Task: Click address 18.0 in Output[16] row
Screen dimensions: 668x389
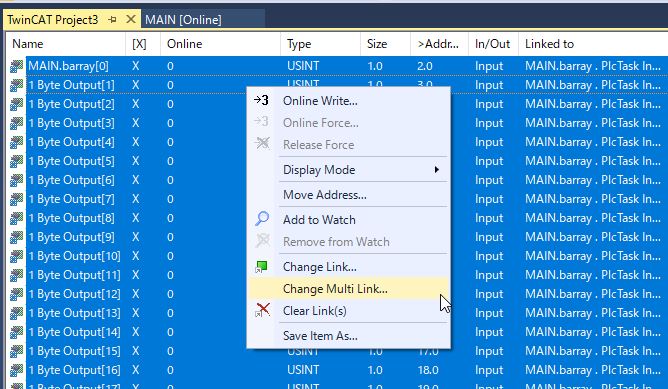Action: tap(428, 370)
